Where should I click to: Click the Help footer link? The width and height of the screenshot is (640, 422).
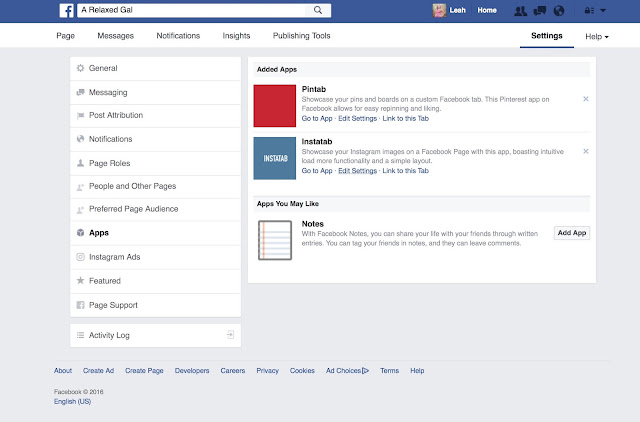click(x=417, y=371)
